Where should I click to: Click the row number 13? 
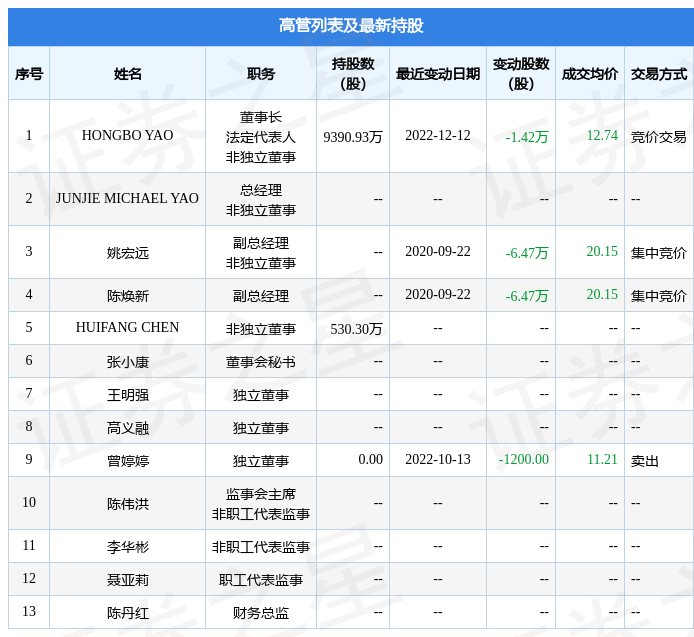(x=29, y=611)
